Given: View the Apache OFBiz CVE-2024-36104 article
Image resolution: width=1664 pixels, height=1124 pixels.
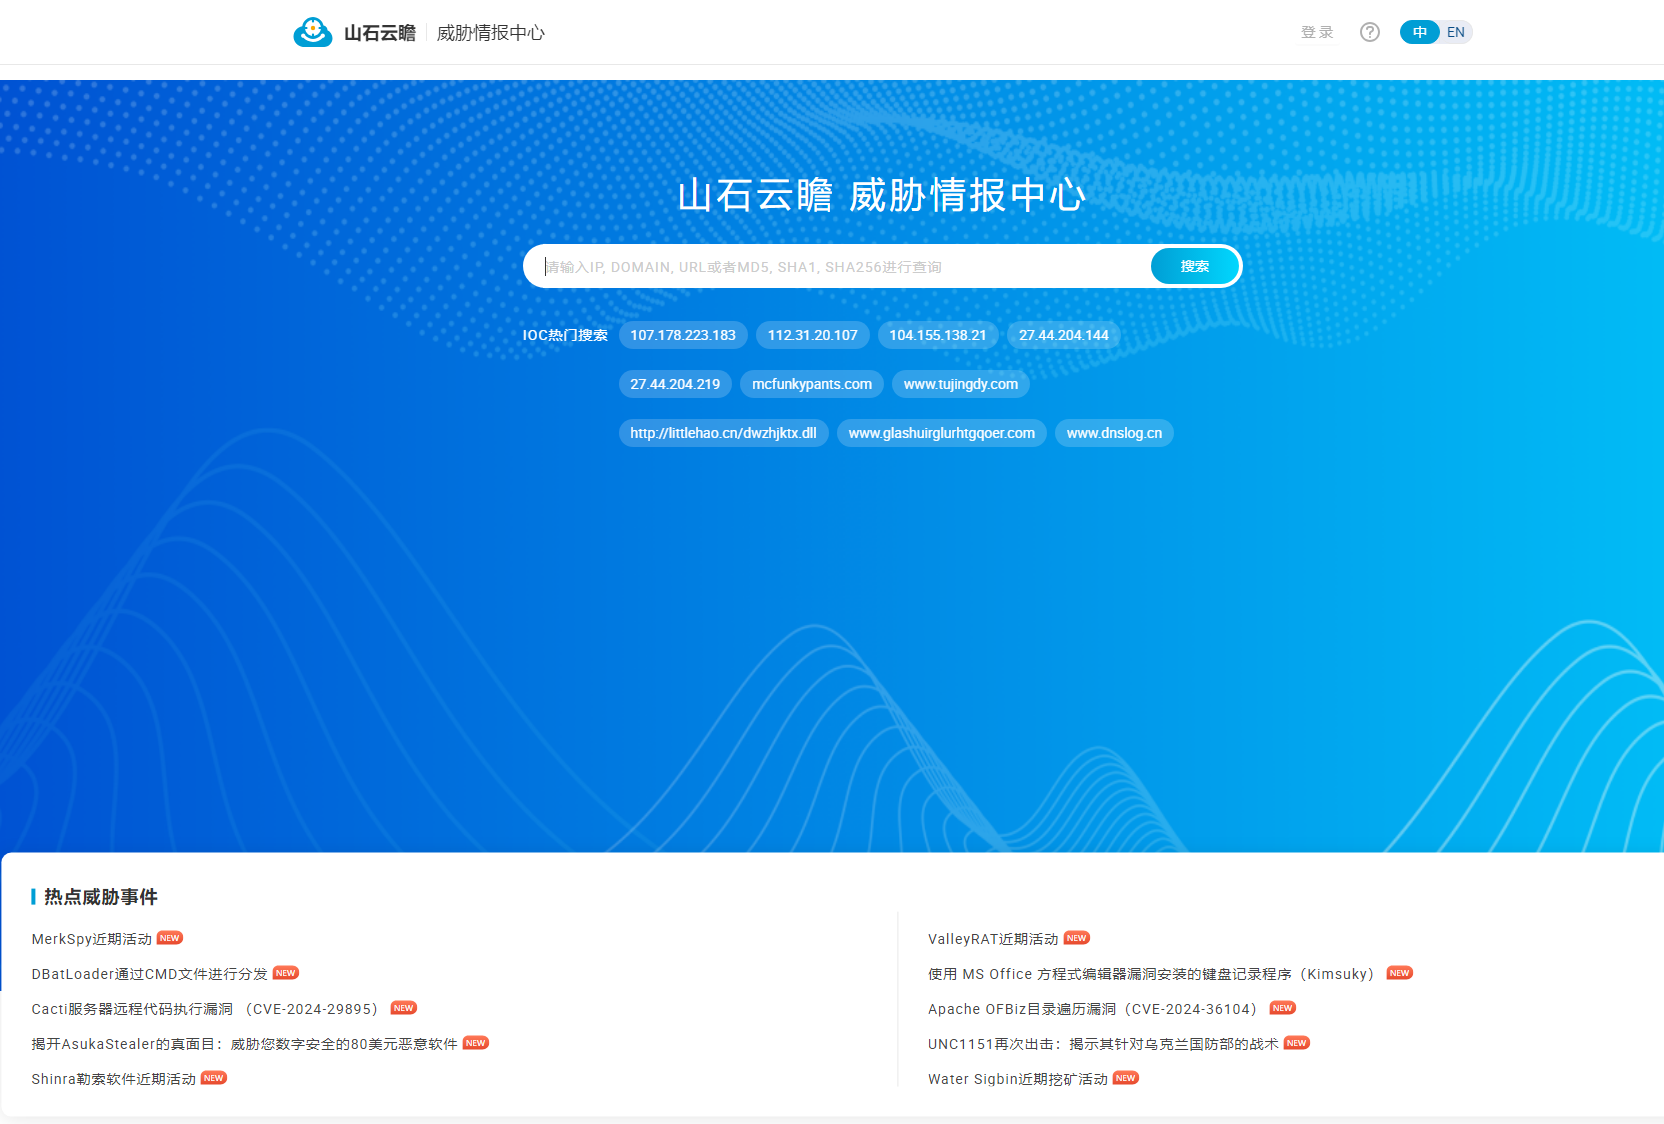Looking at the screenshot, I should pyautogui.click(x=1092, y=1009).
